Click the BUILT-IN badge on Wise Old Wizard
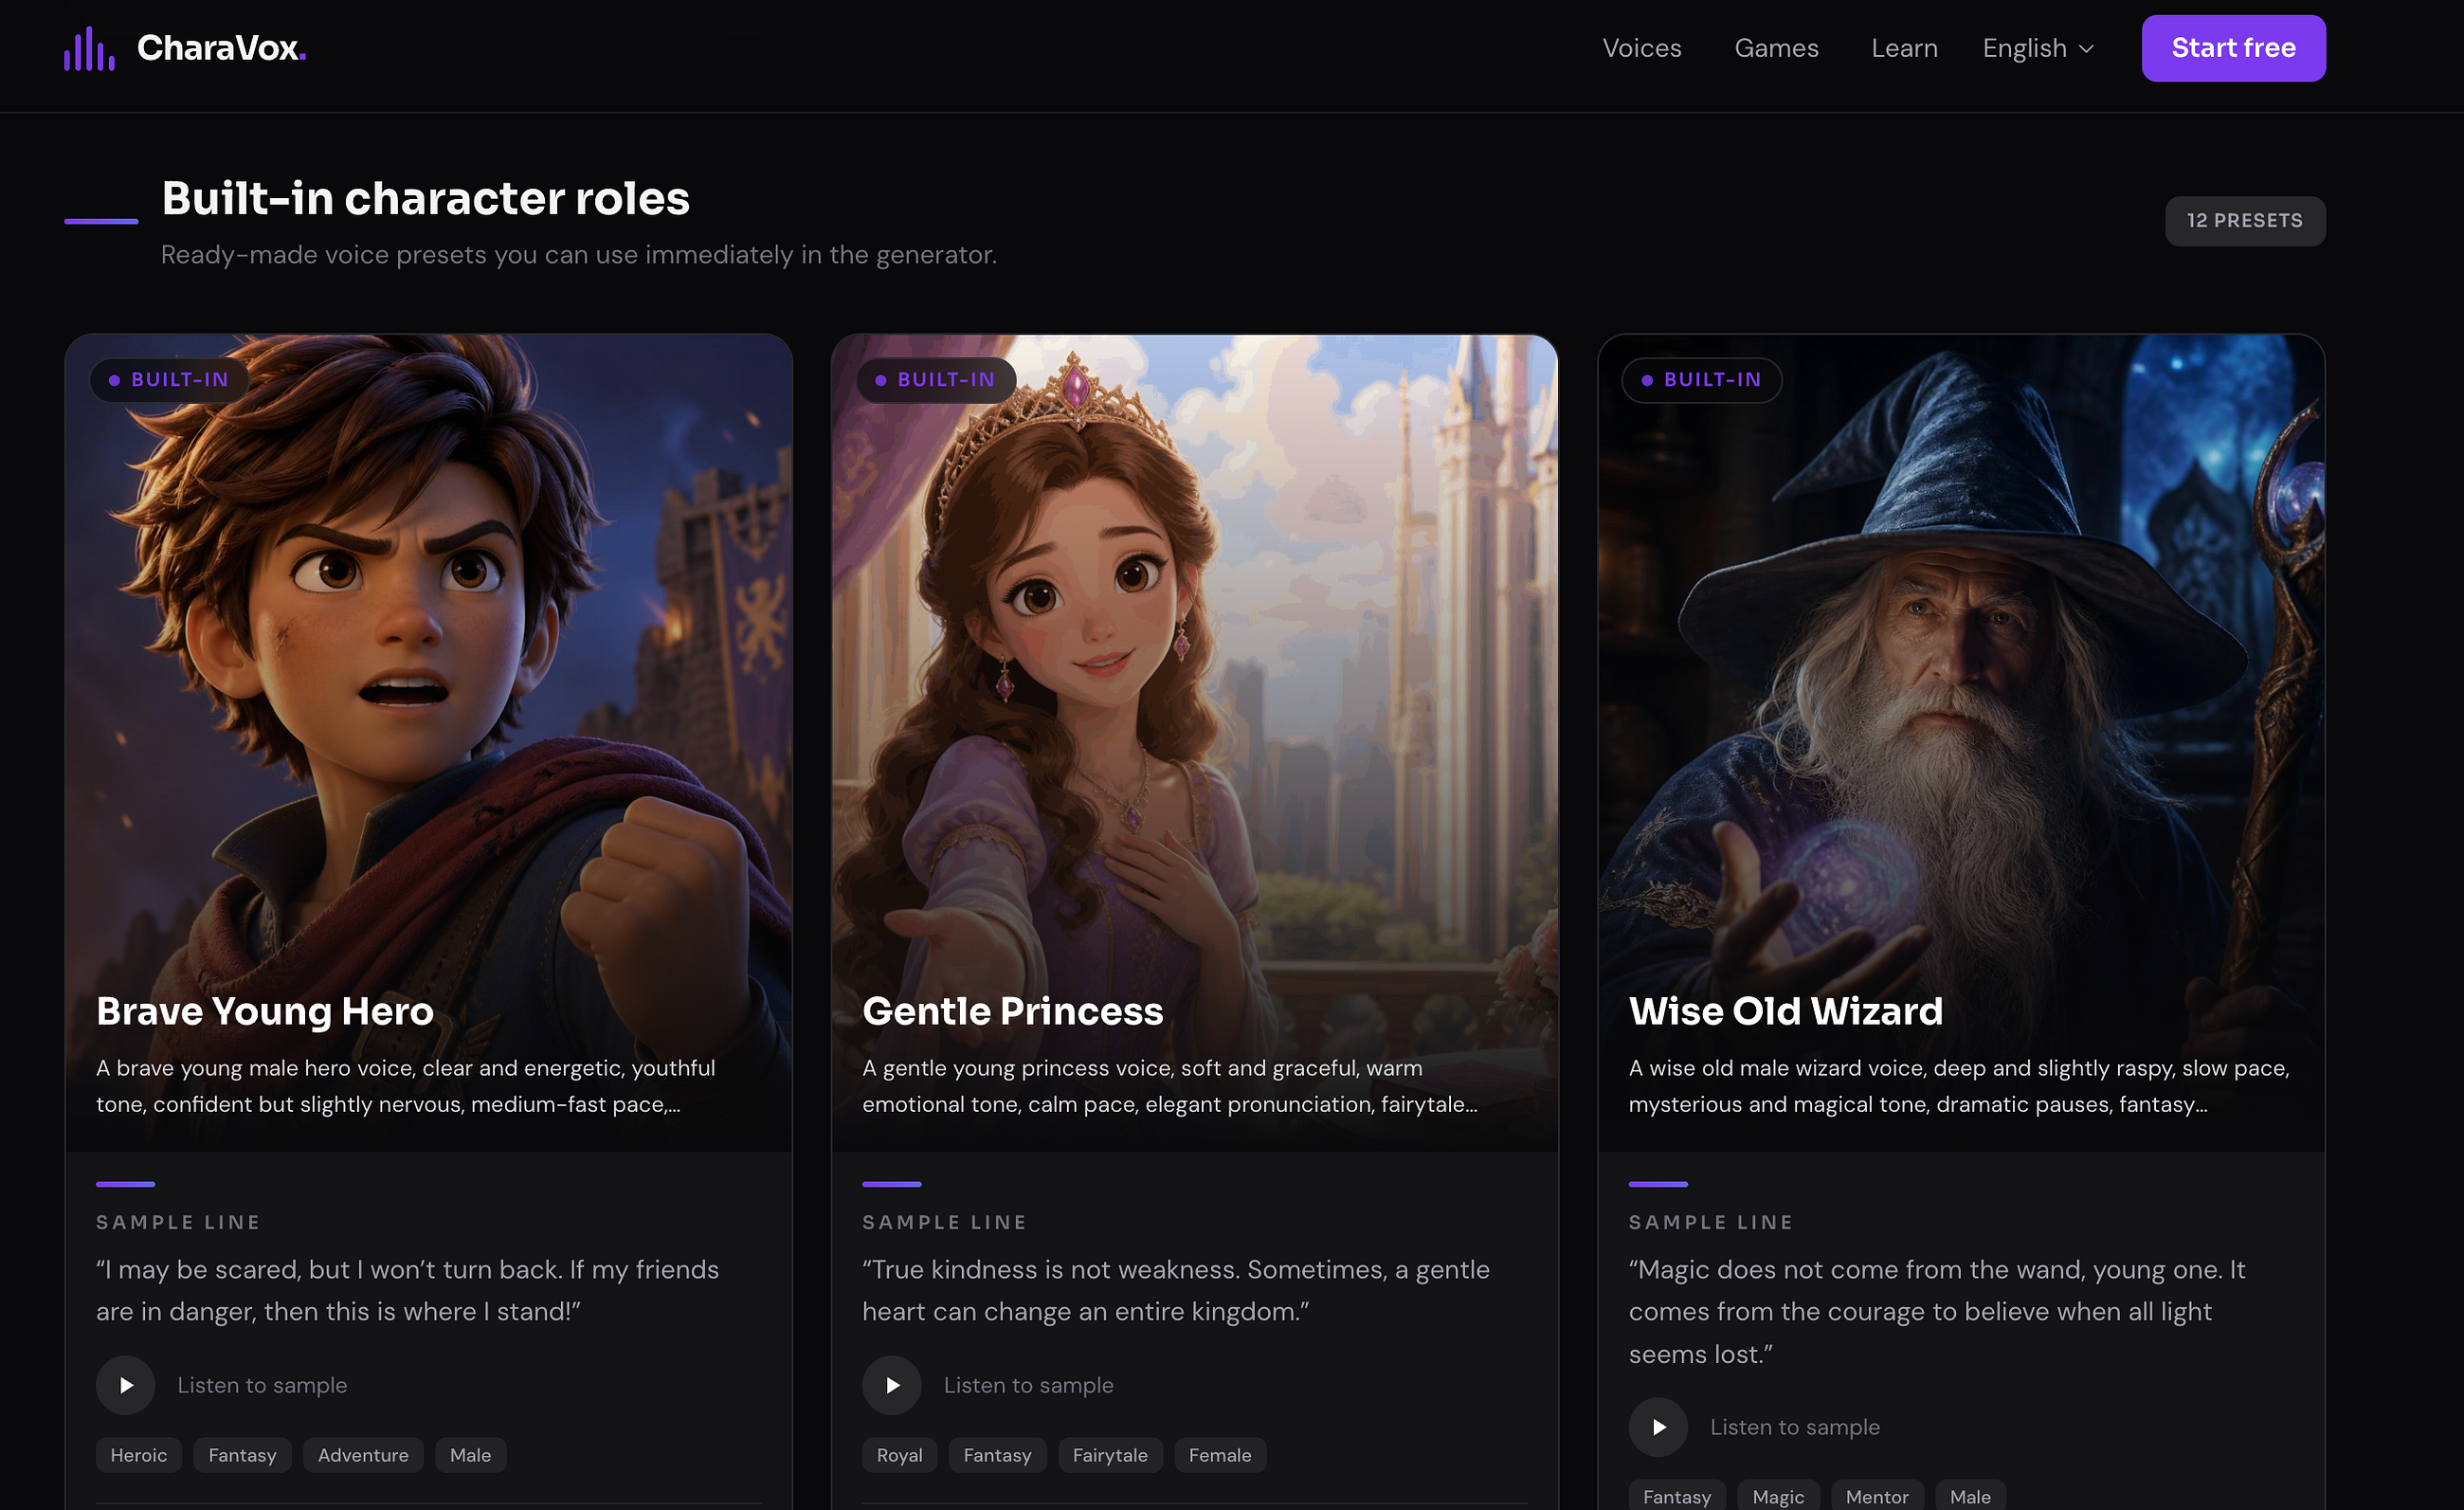Image resolution: width=2464 pixels, height=1510 pixels. point(1702,380)
